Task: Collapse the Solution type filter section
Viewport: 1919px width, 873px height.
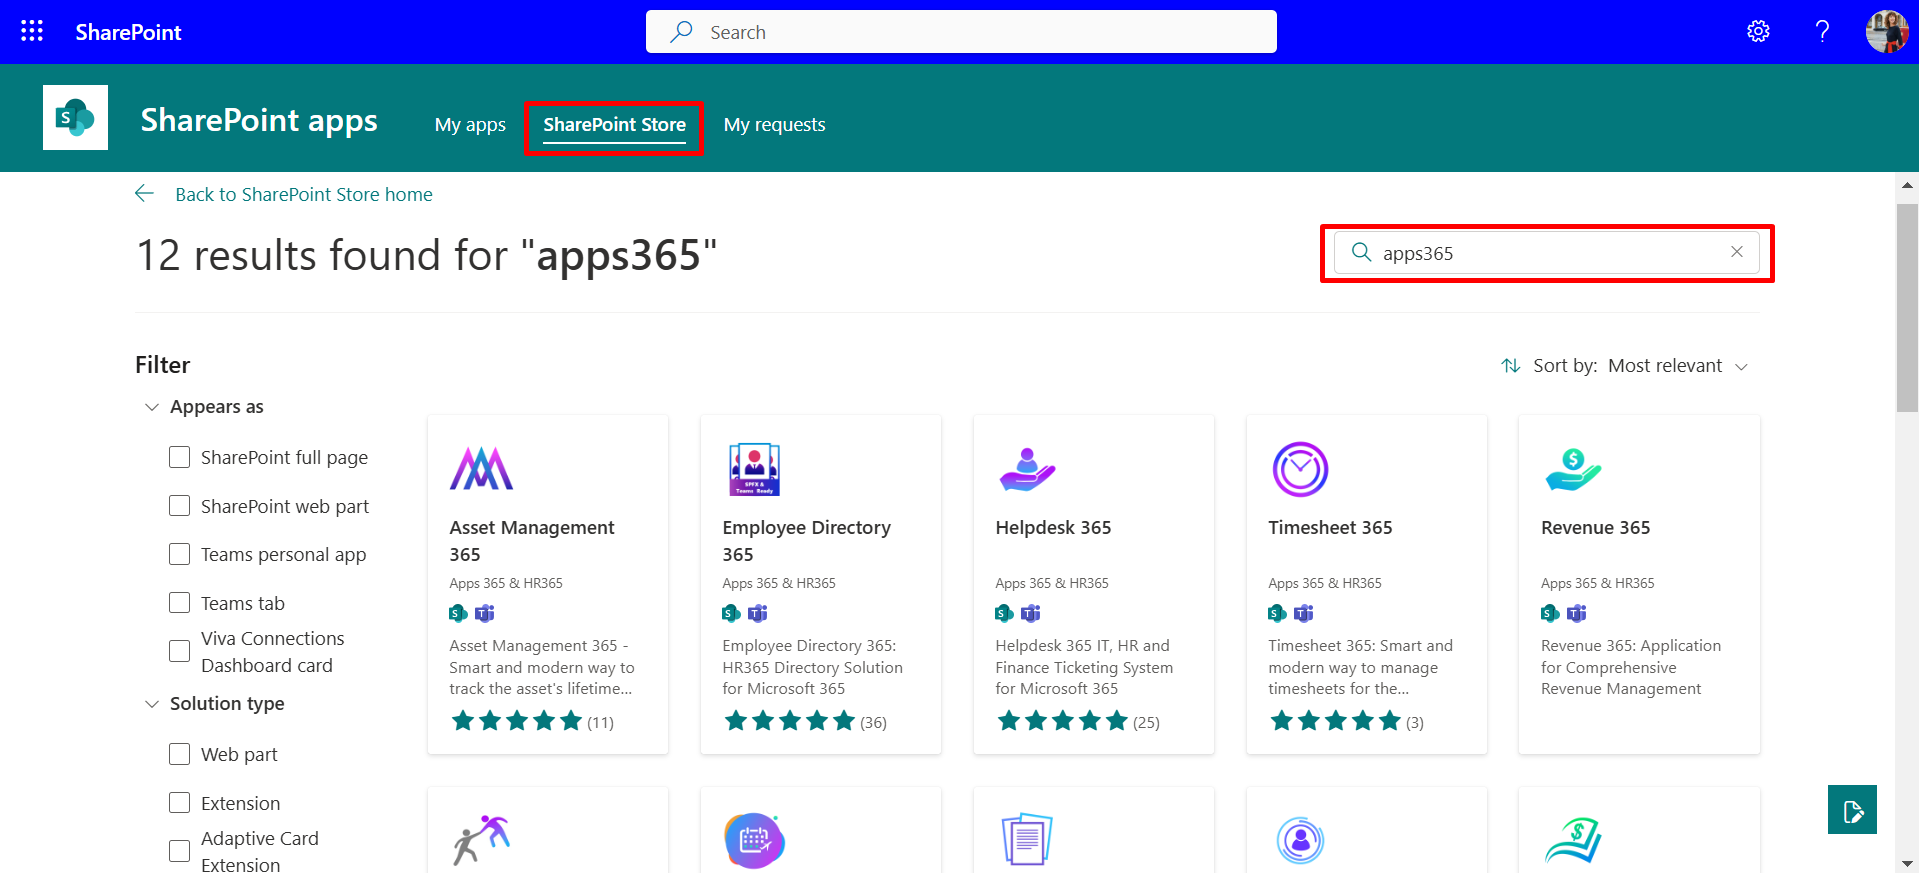Action: [x=152, y=704]
